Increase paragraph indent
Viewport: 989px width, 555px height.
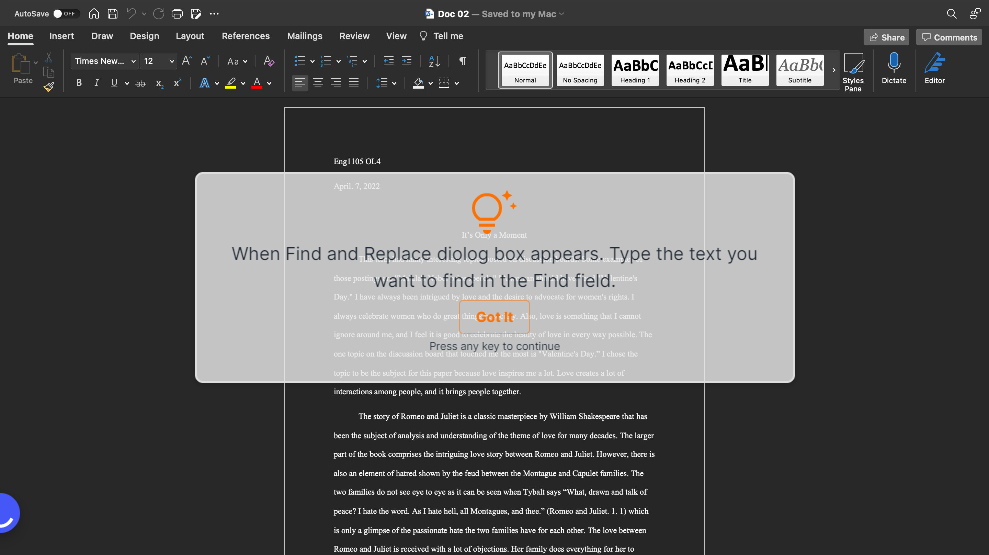tap(407, 61)
